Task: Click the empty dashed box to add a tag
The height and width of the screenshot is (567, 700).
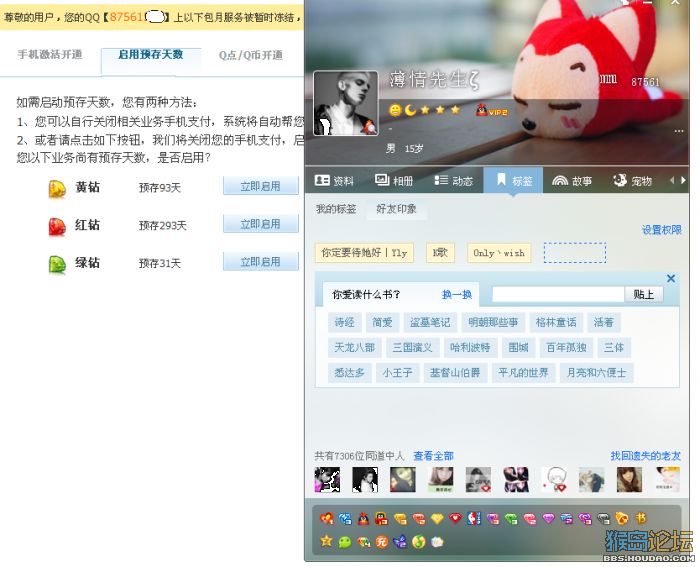Action: [x=575, y=253]
